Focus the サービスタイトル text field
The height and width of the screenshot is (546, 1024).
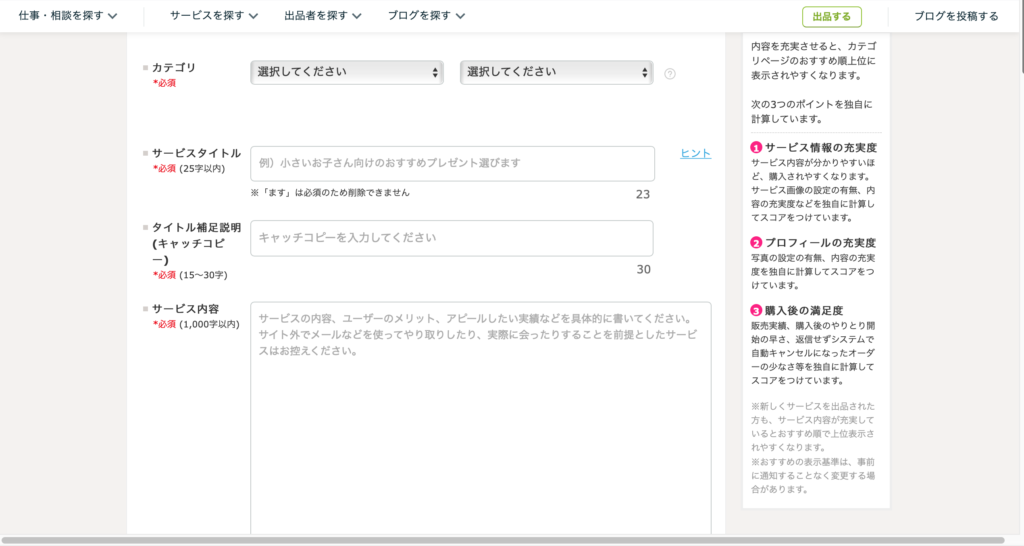(x=452, y=163)
